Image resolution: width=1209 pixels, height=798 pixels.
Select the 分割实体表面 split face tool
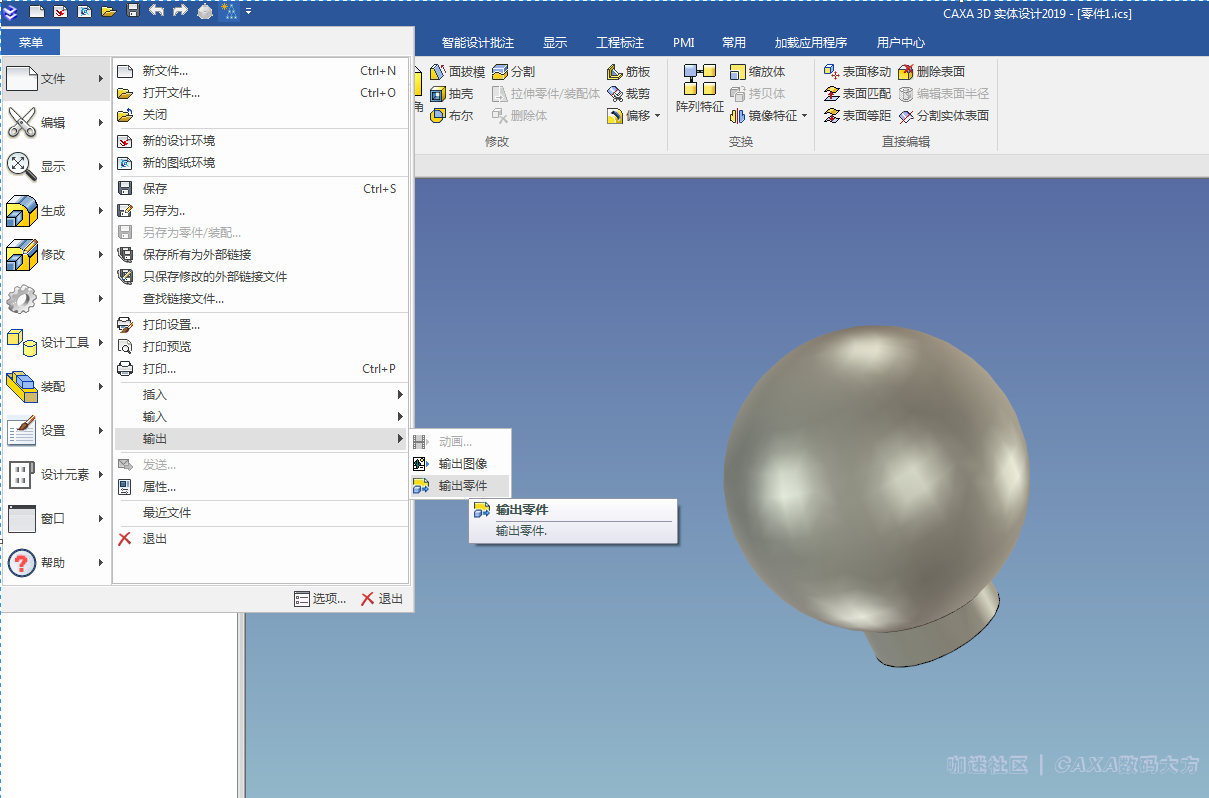click(943, 116)
